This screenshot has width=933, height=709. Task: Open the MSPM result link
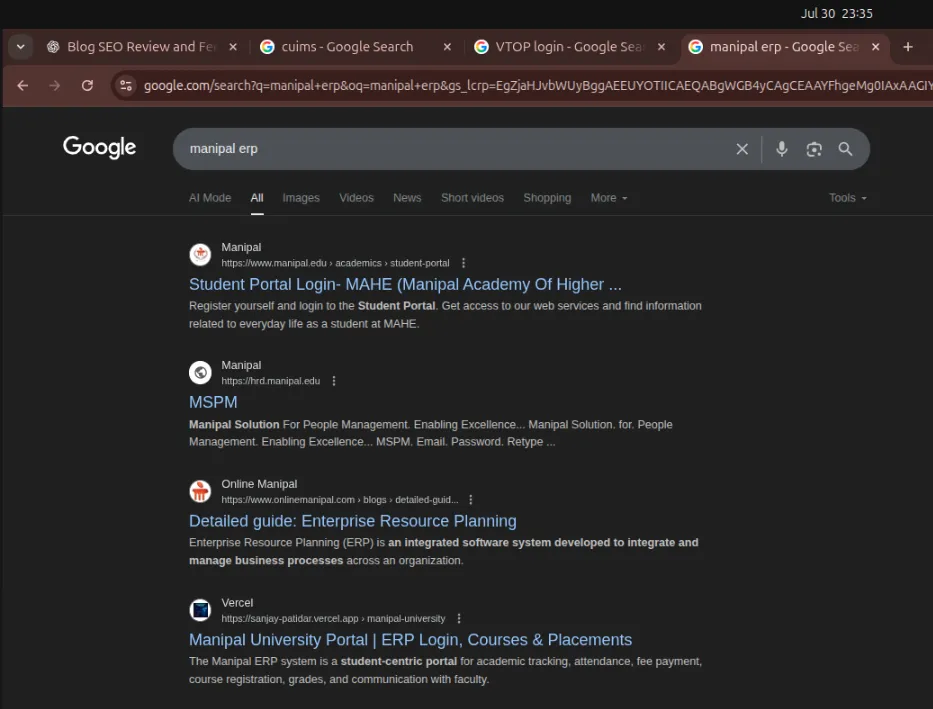point(213,403)
